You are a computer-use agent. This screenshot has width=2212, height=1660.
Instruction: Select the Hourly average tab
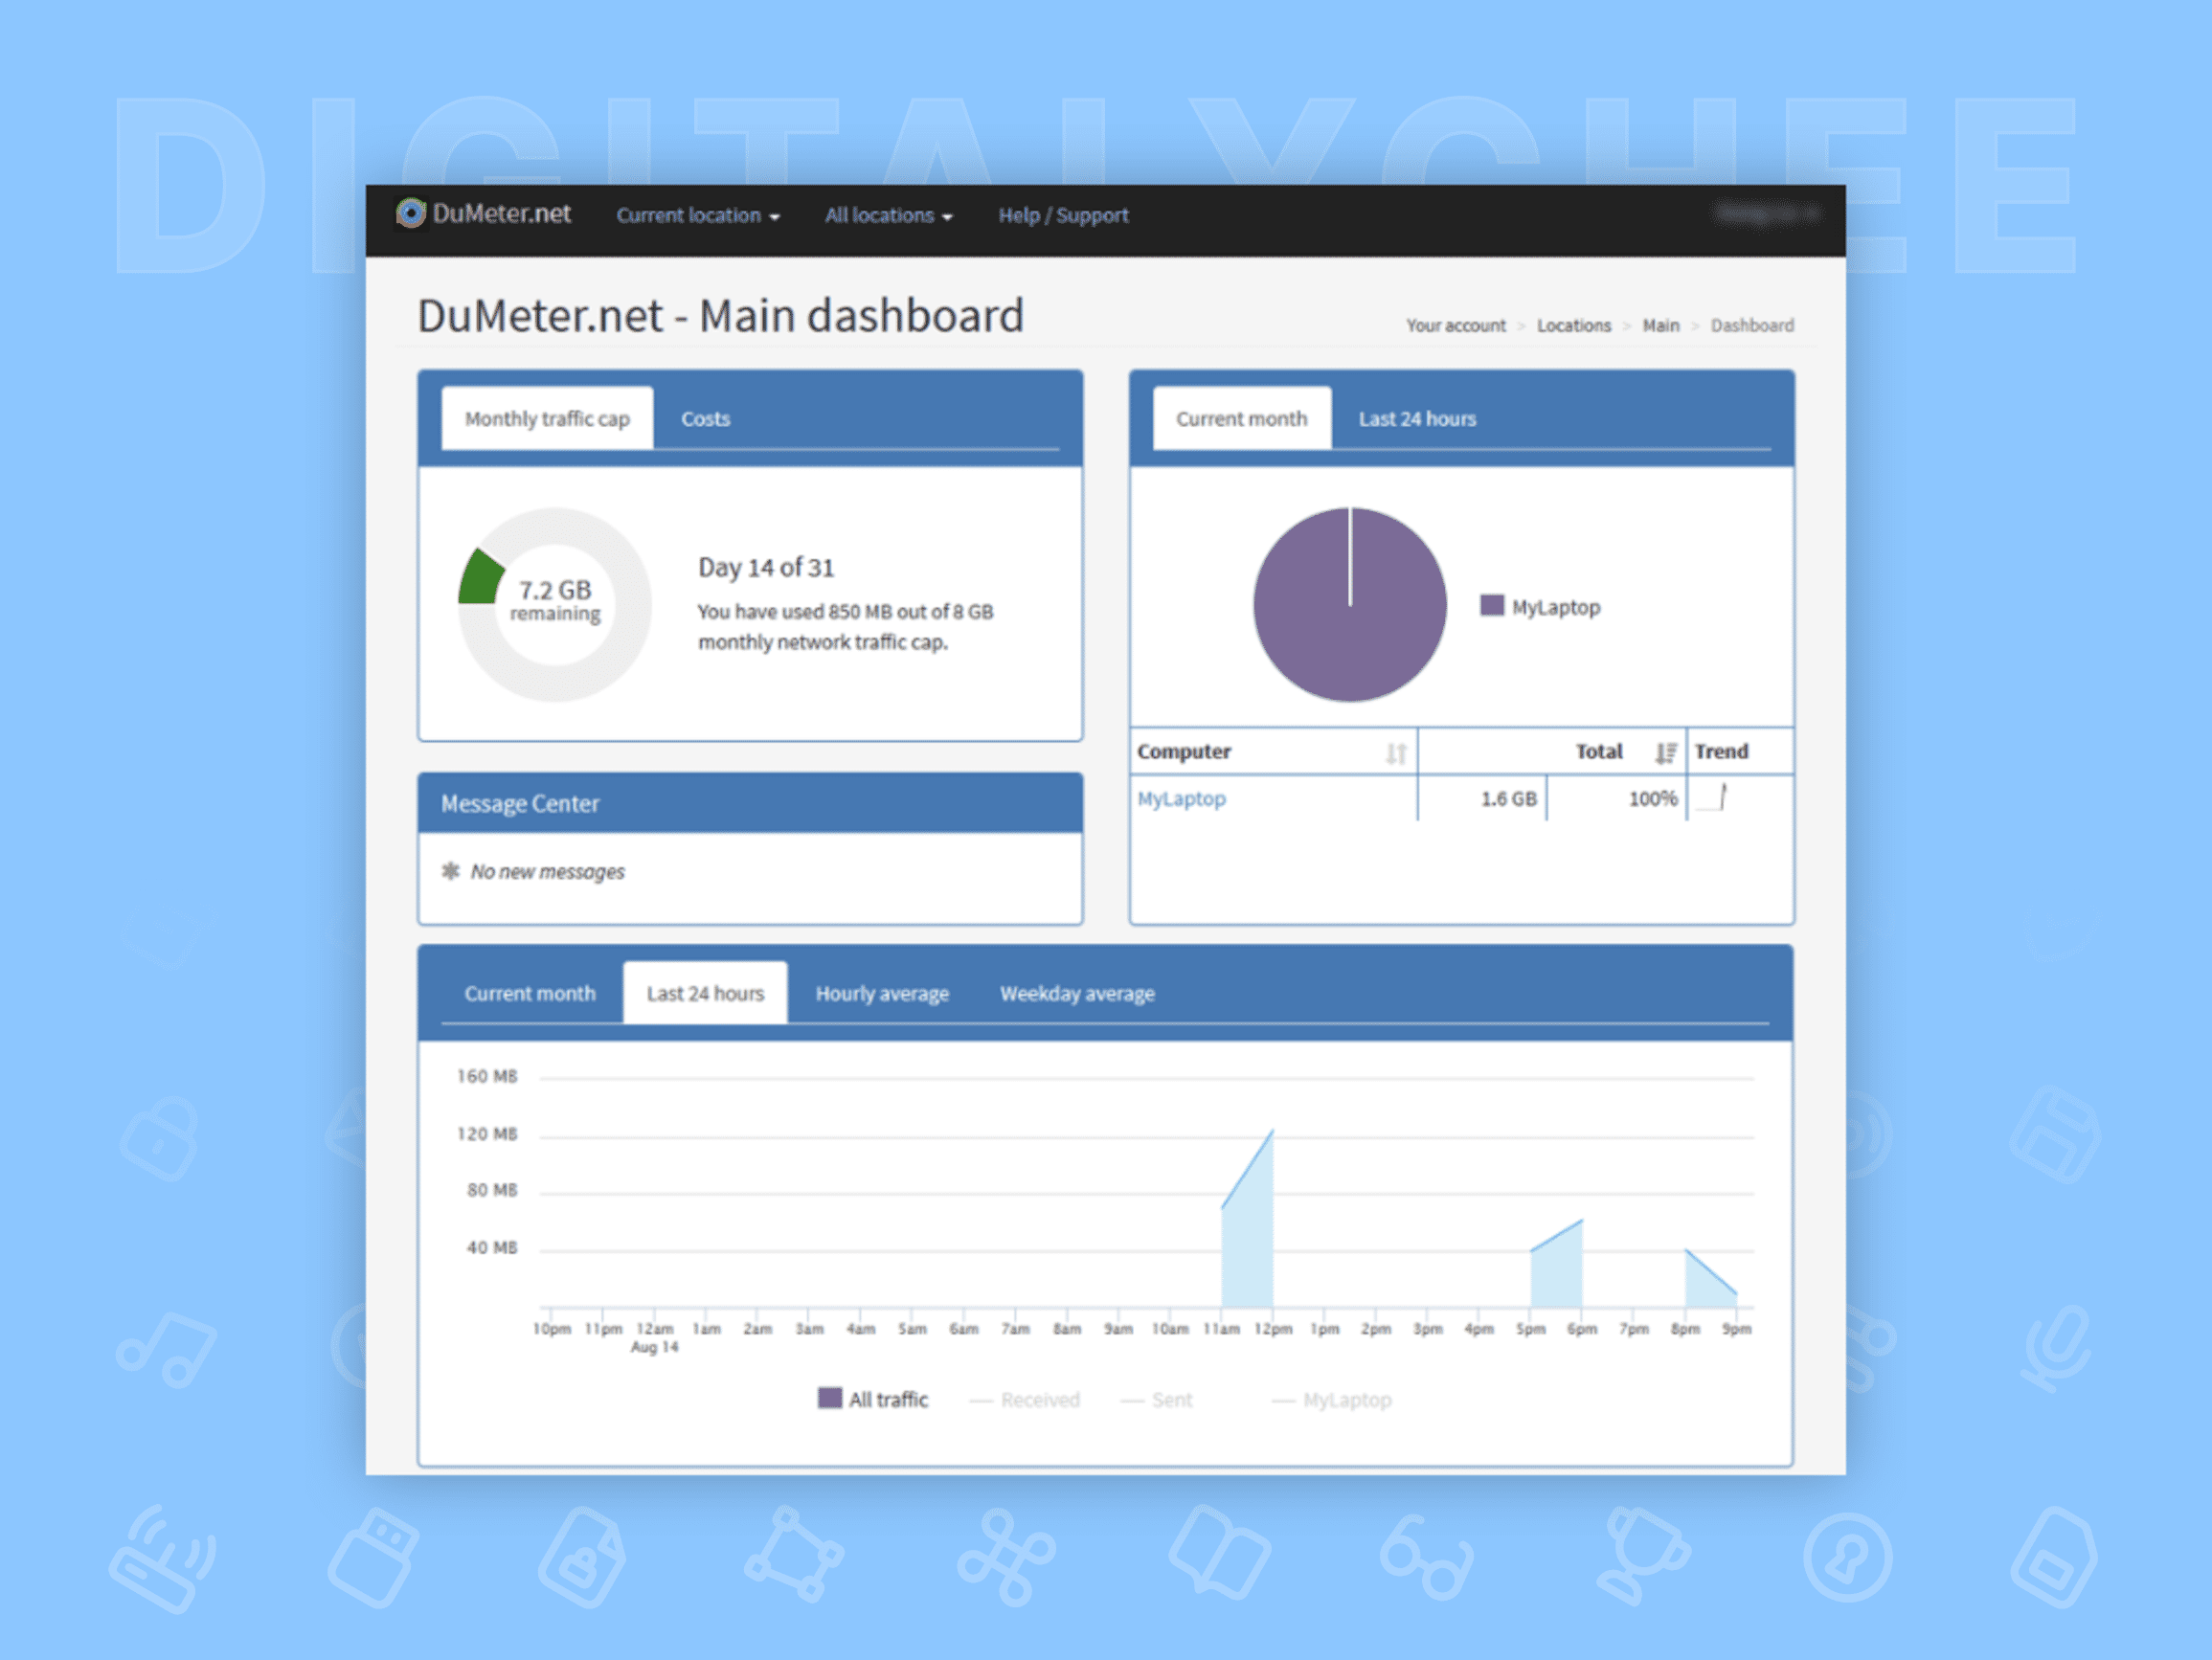point(881,994)
